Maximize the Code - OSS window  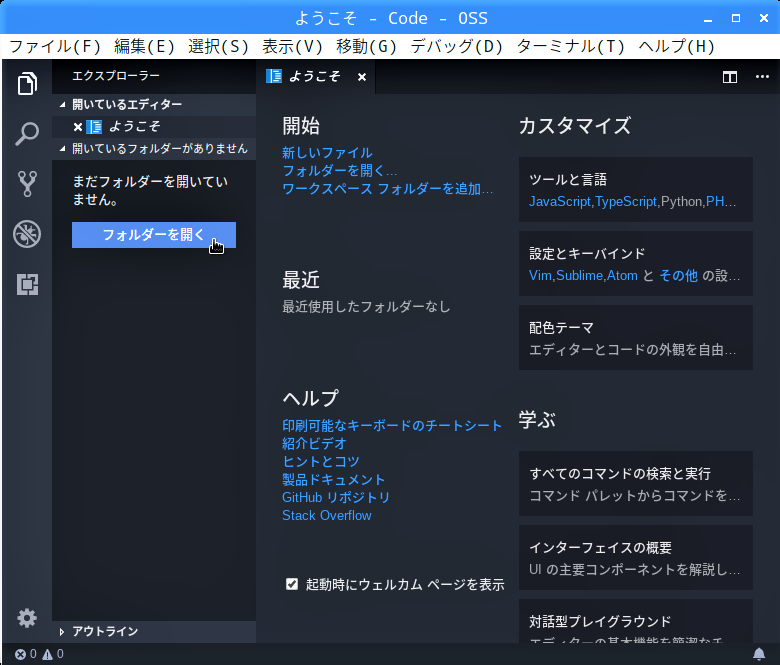tap(736, 18)
